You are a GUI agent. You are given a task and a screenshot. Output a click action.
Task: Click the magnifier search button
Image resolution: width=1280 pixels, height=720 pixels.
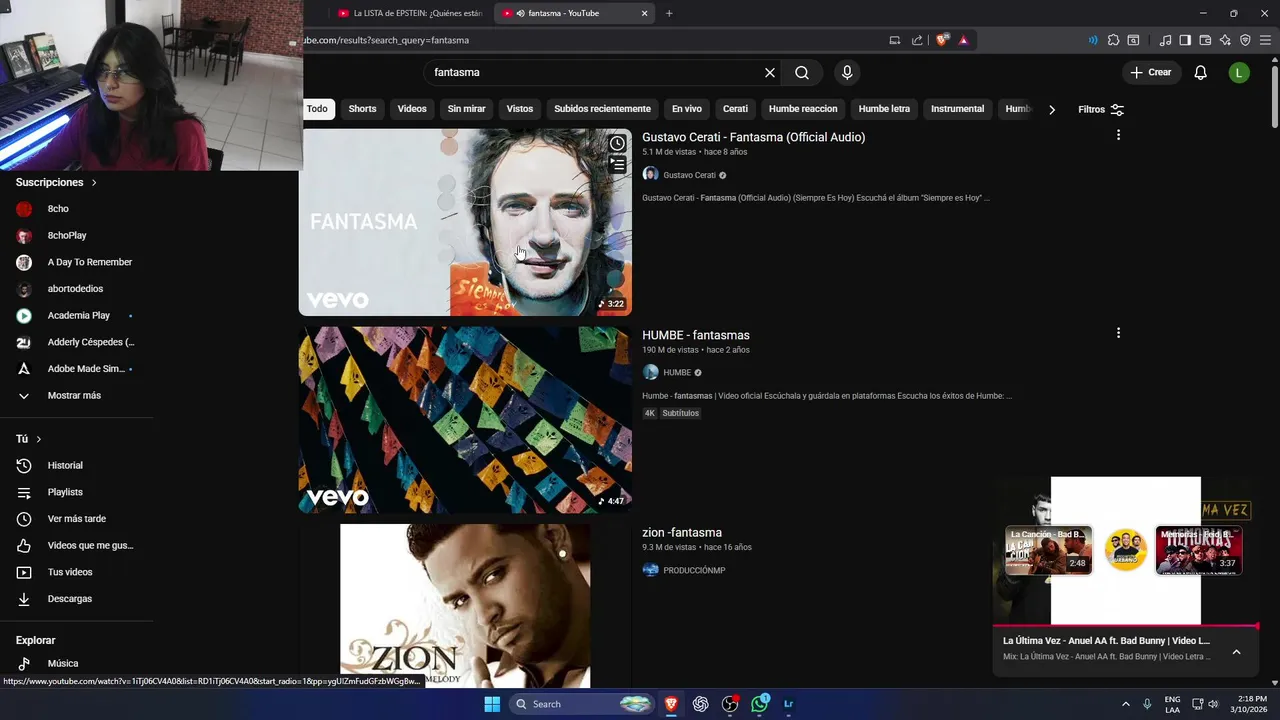(802, 73)
